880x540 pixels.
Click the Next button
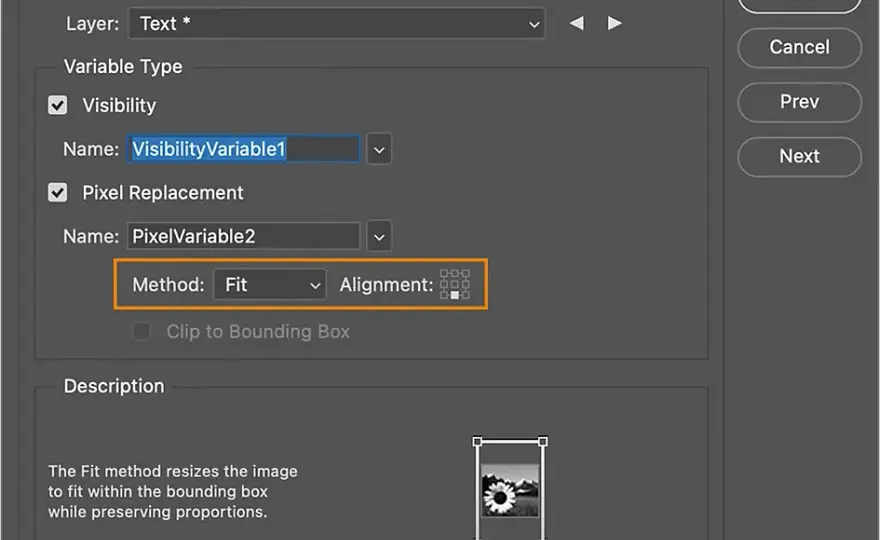[799, 156]
